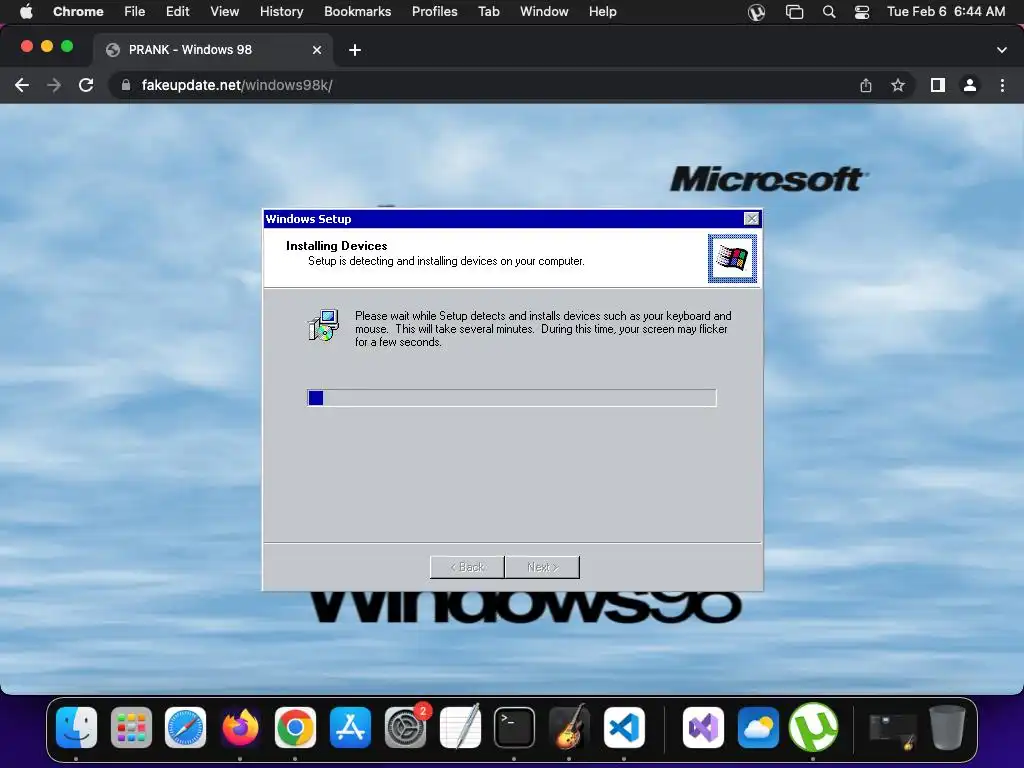Open the Help menu

click(603, 12)
